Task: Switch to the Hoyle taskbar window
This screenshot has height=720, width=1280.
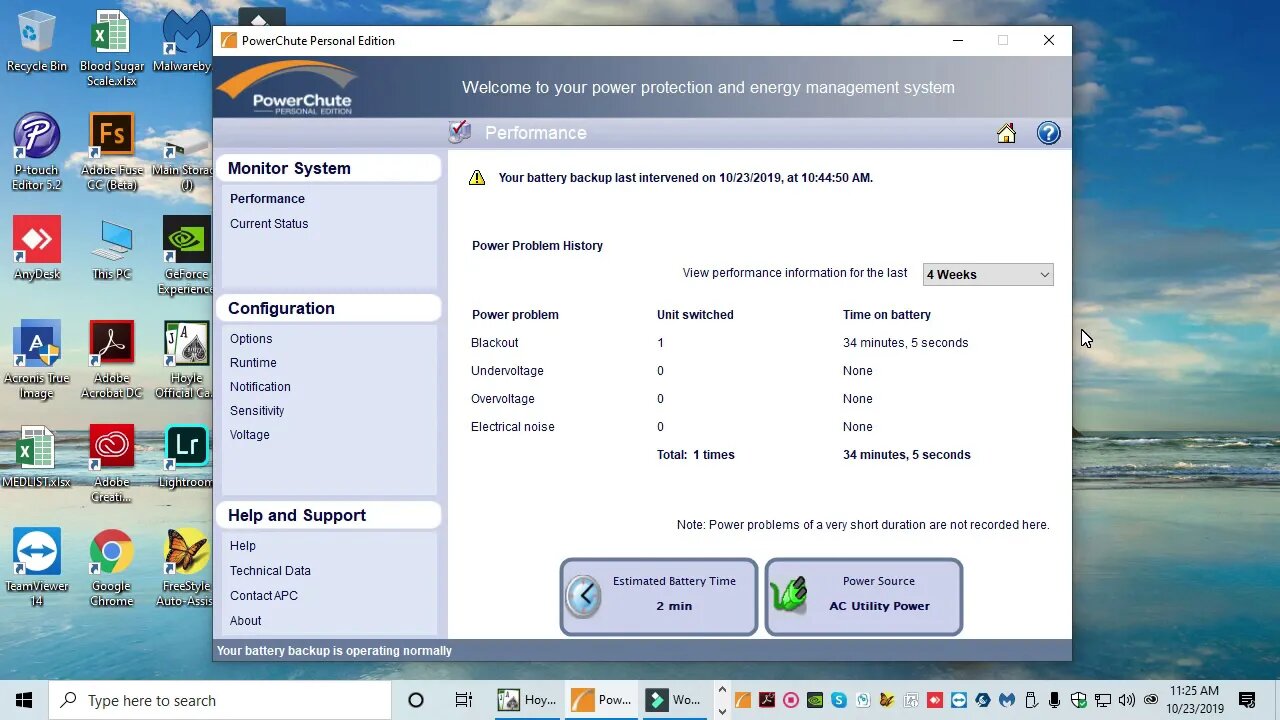Action: 527,700
